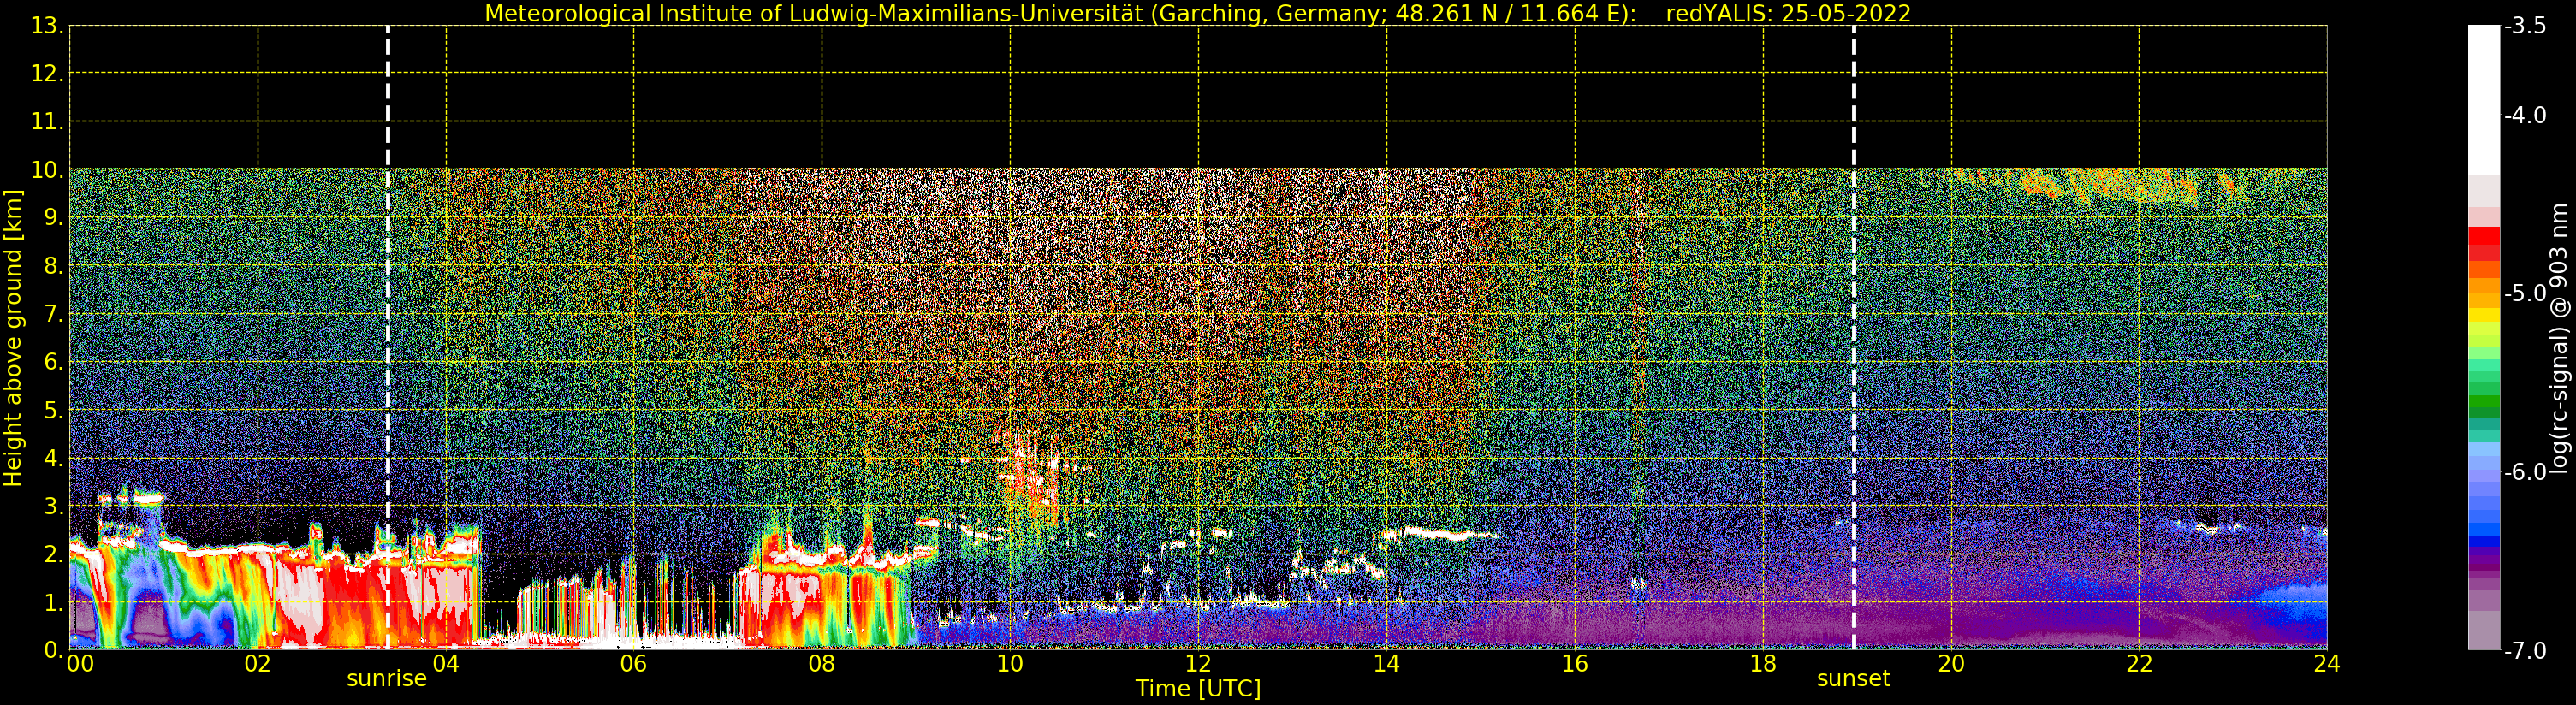Screen dimensions: 2576x705
Task: Click the time axis tick label 12
Action: pos(1198,664)
